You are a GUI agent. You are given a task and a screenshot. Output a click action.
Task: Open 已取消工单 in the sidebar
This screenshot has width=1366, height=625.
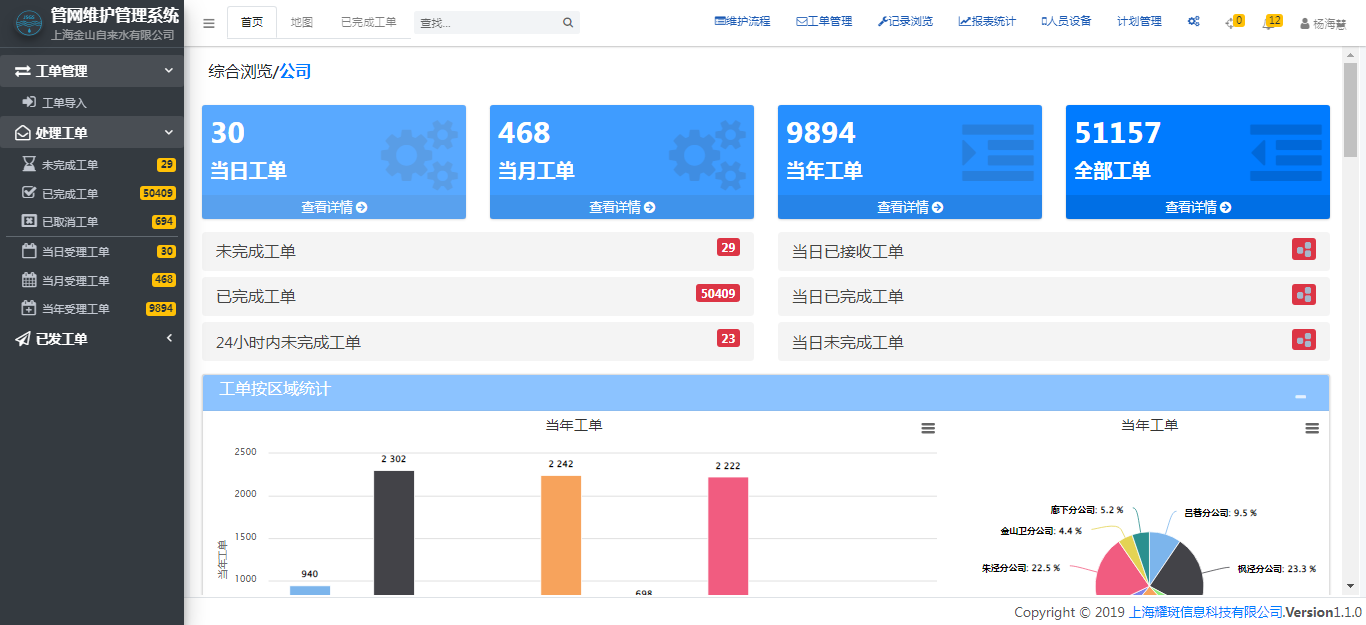pos(69,221)
